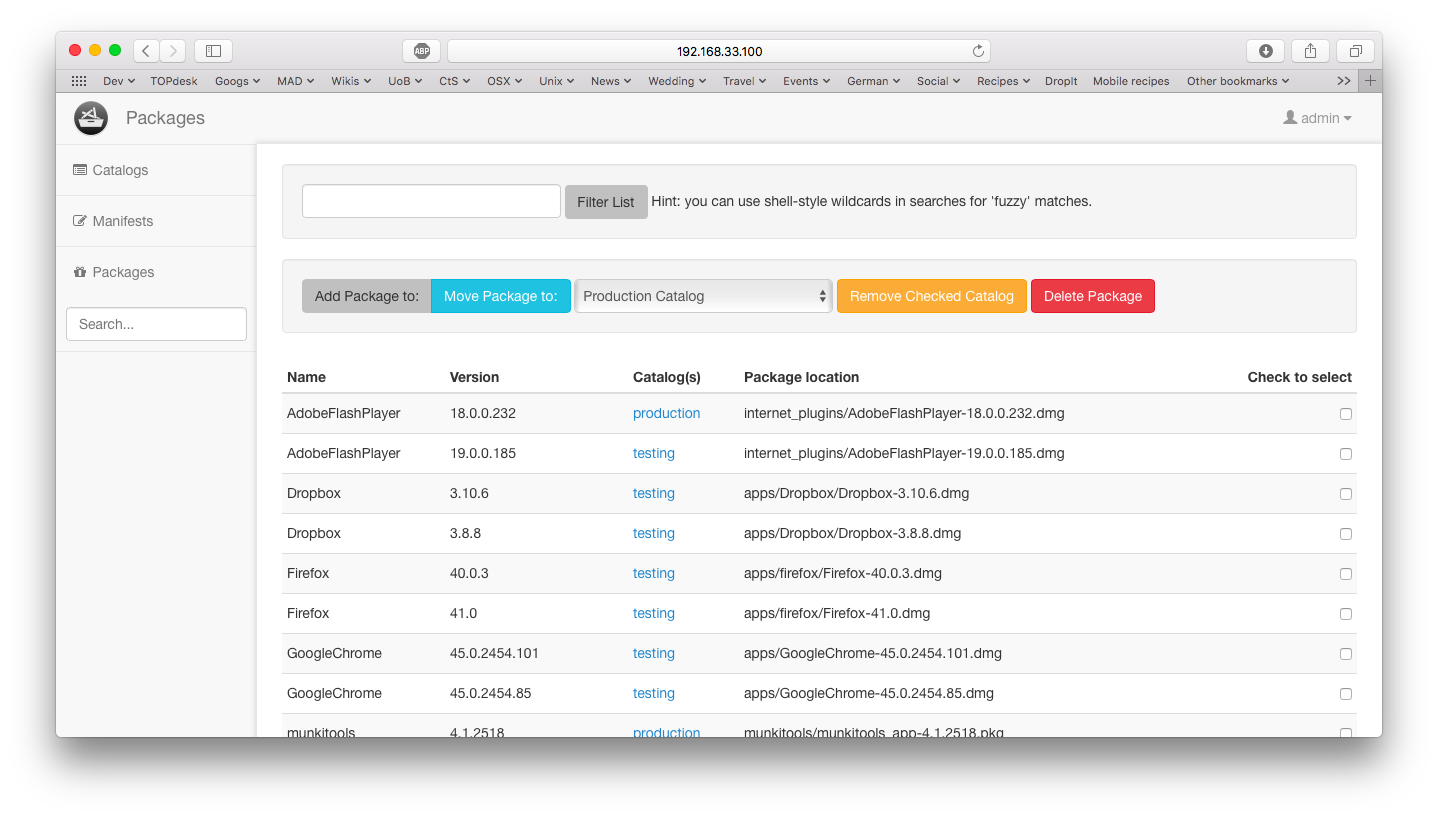Open Catalogs in the sidebar
Viewport: 1438px width, 817px height.
point(156,170)
